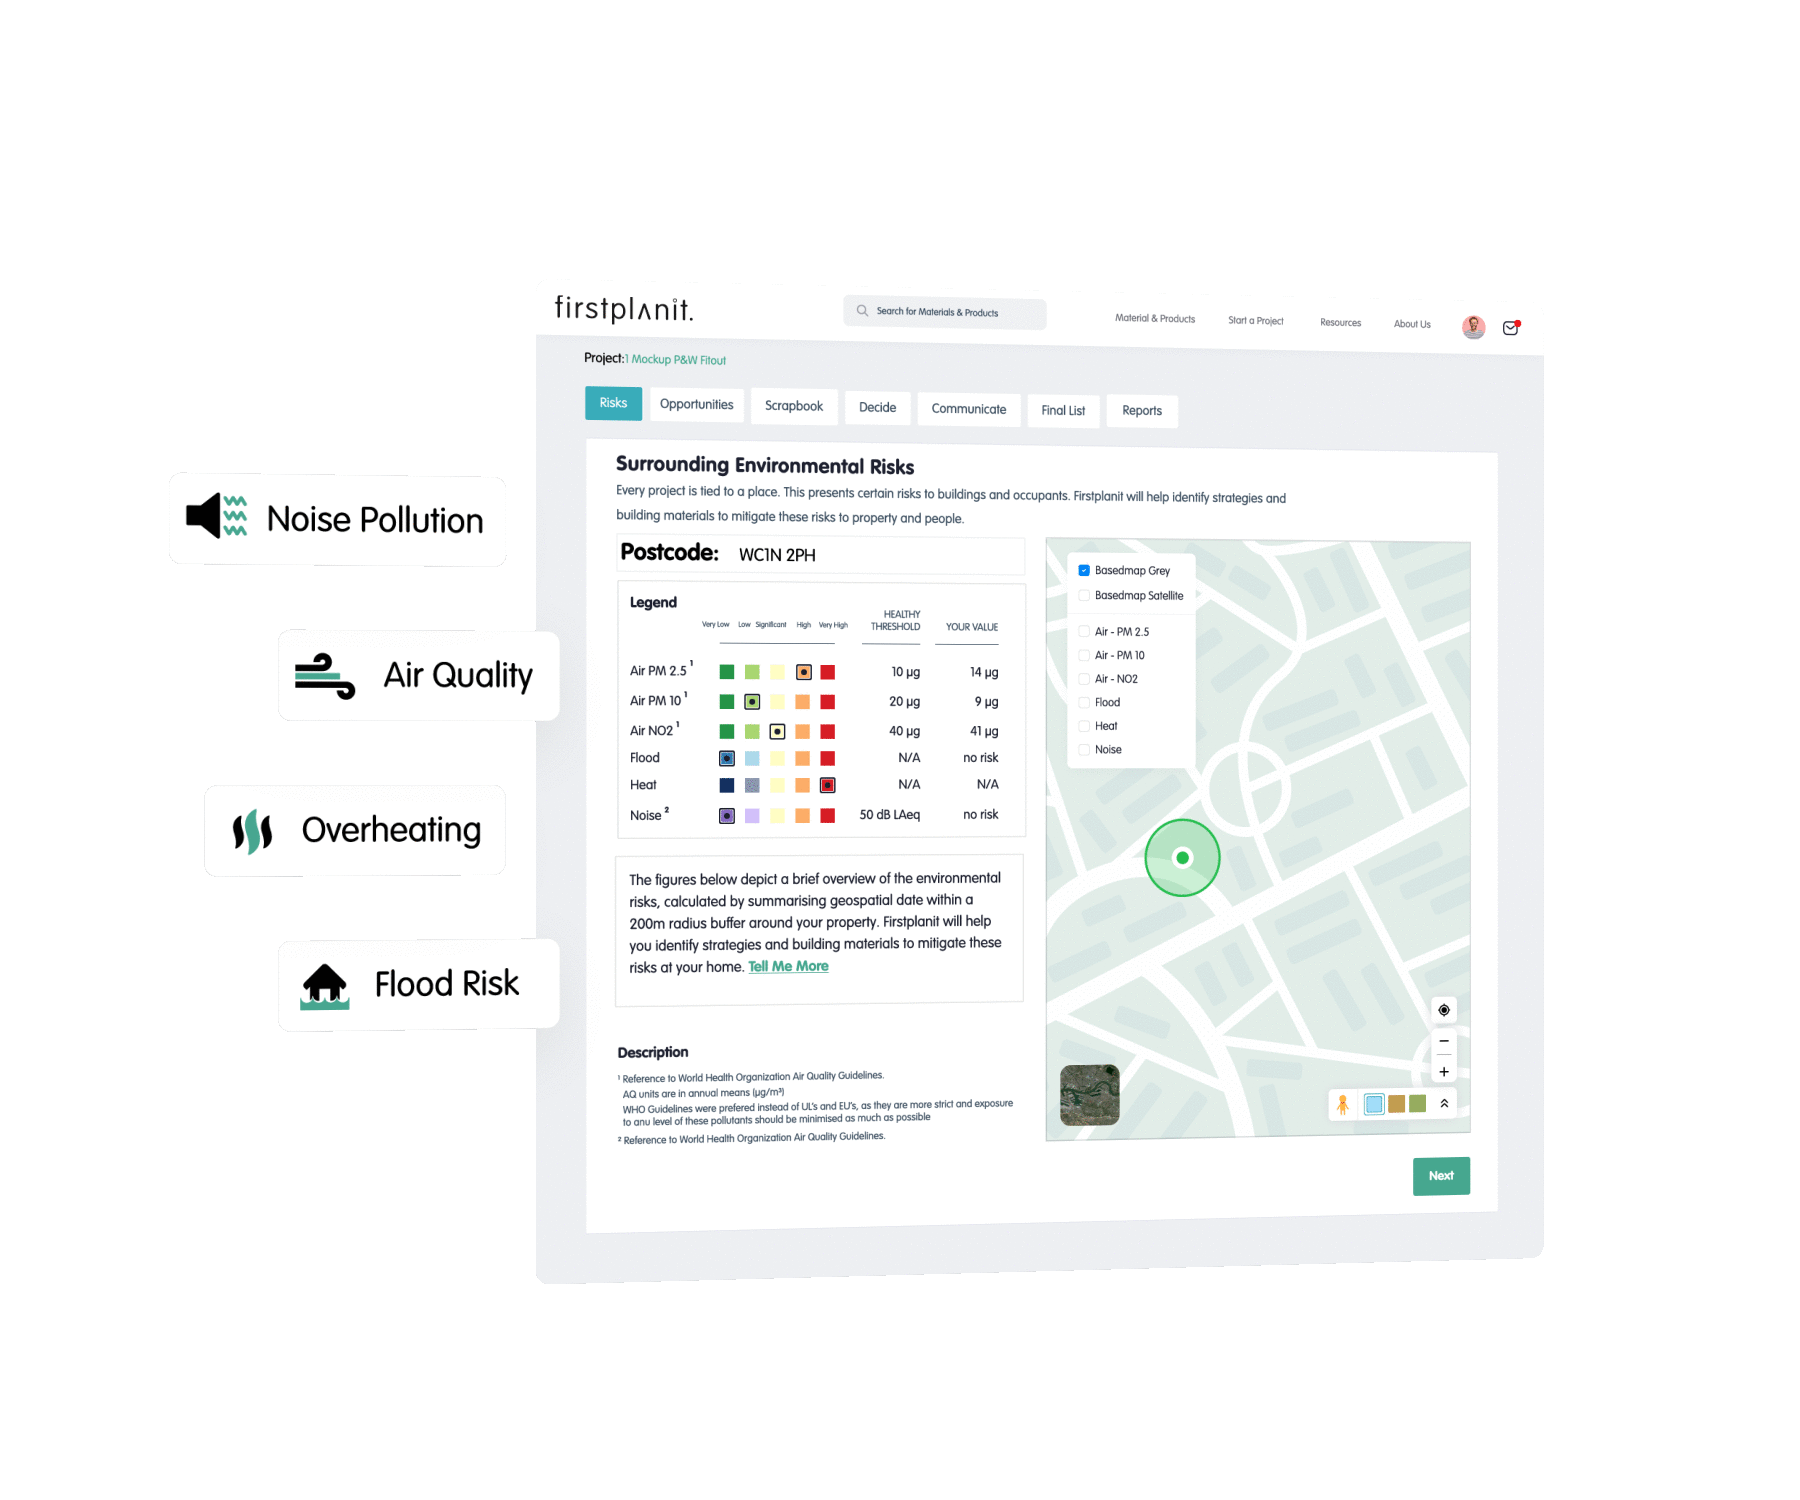Enable the Air - PM 2.5 layer checkbox
This screenshot has height=1500, width=1800.
point(1084,631)
